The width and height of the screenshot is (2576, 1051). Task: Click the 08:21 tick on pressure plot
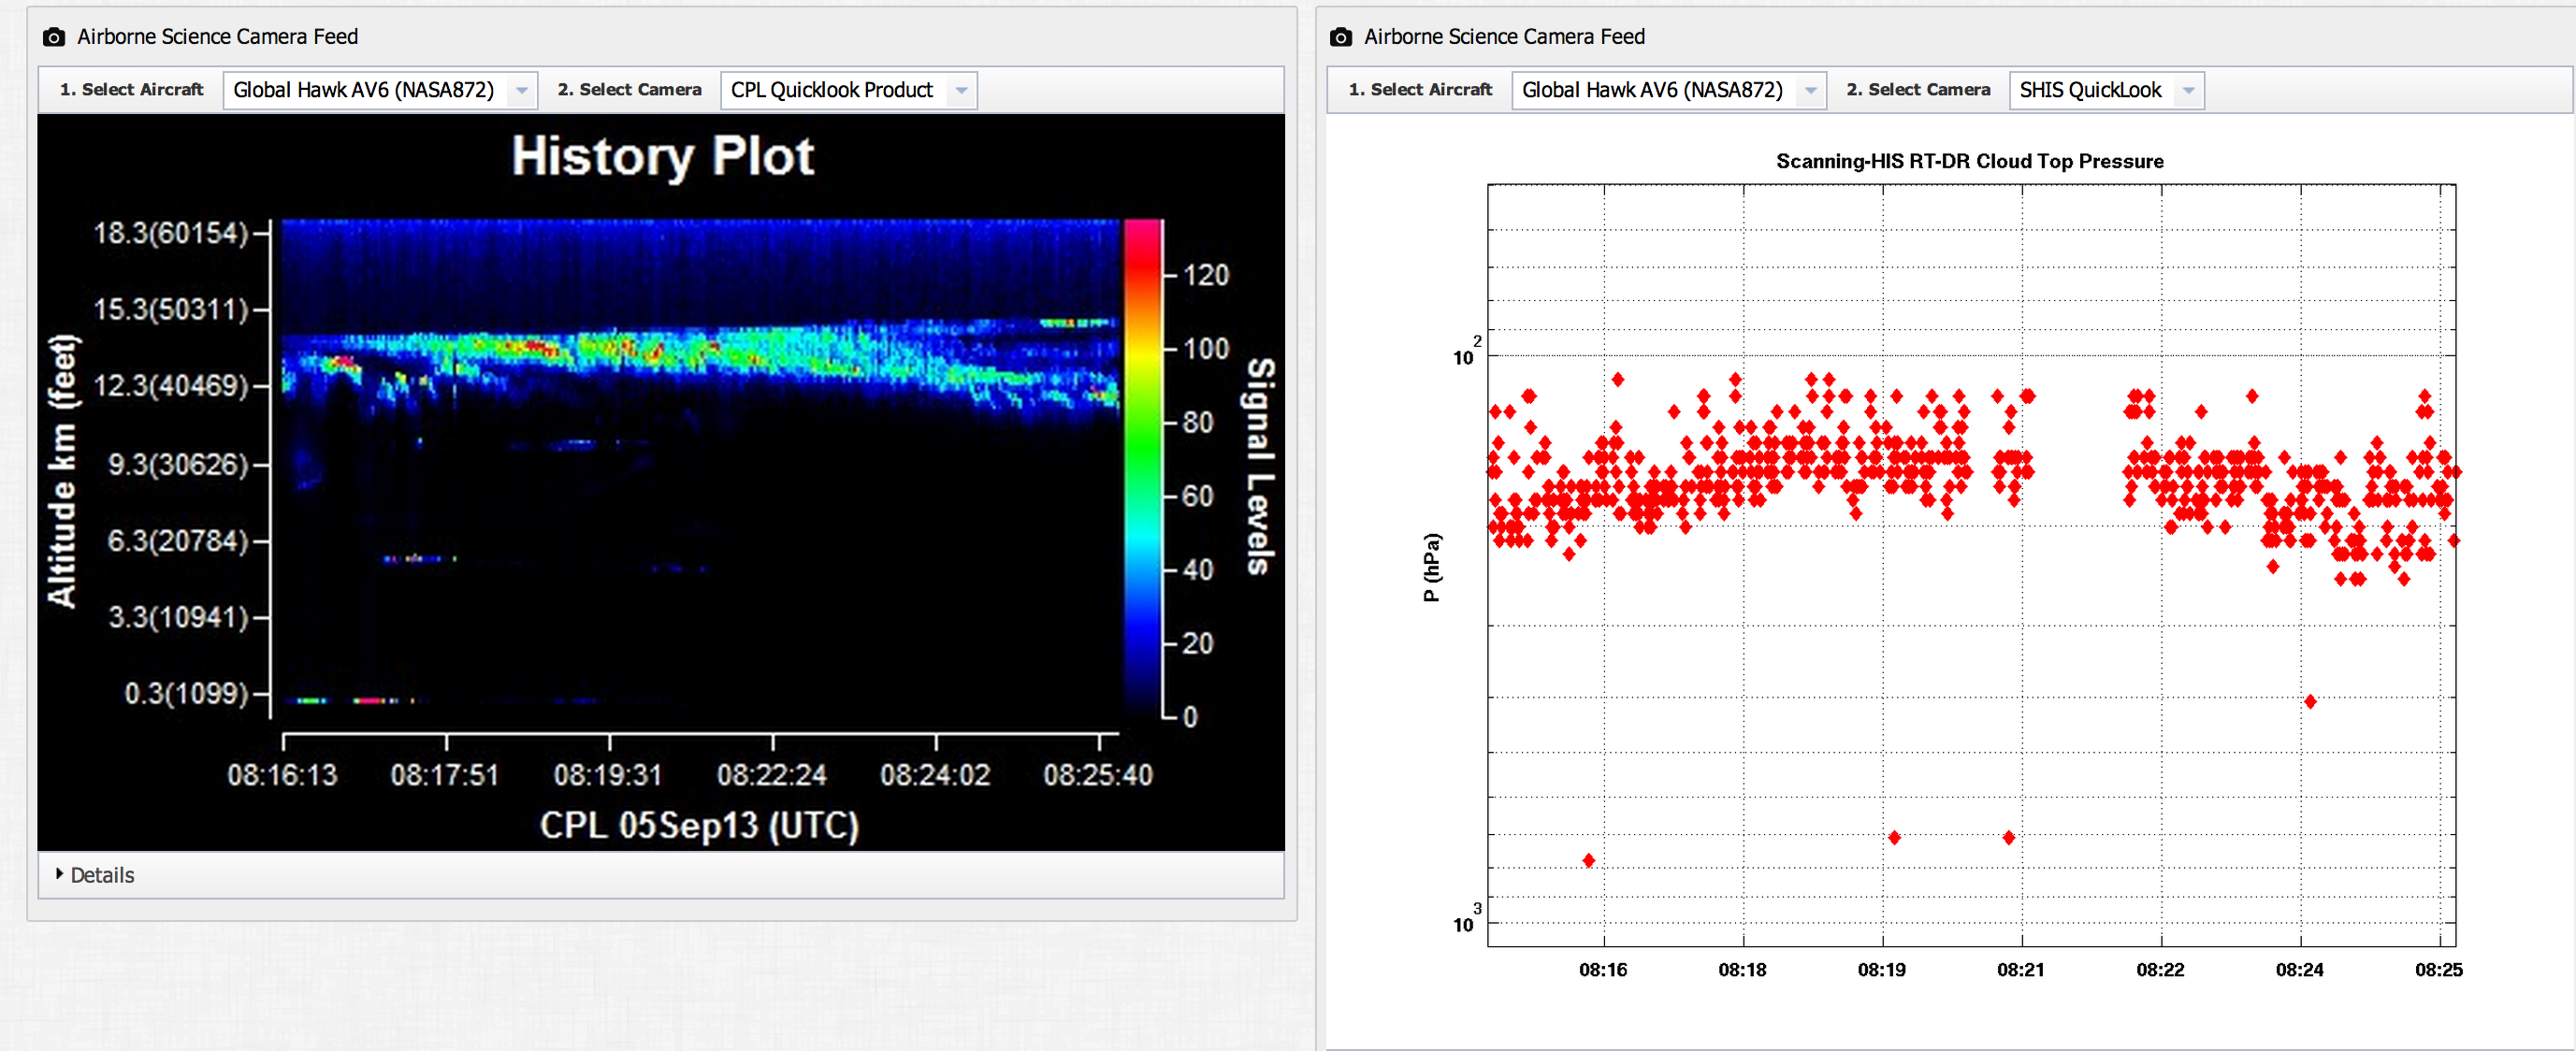pos(2020,969)
